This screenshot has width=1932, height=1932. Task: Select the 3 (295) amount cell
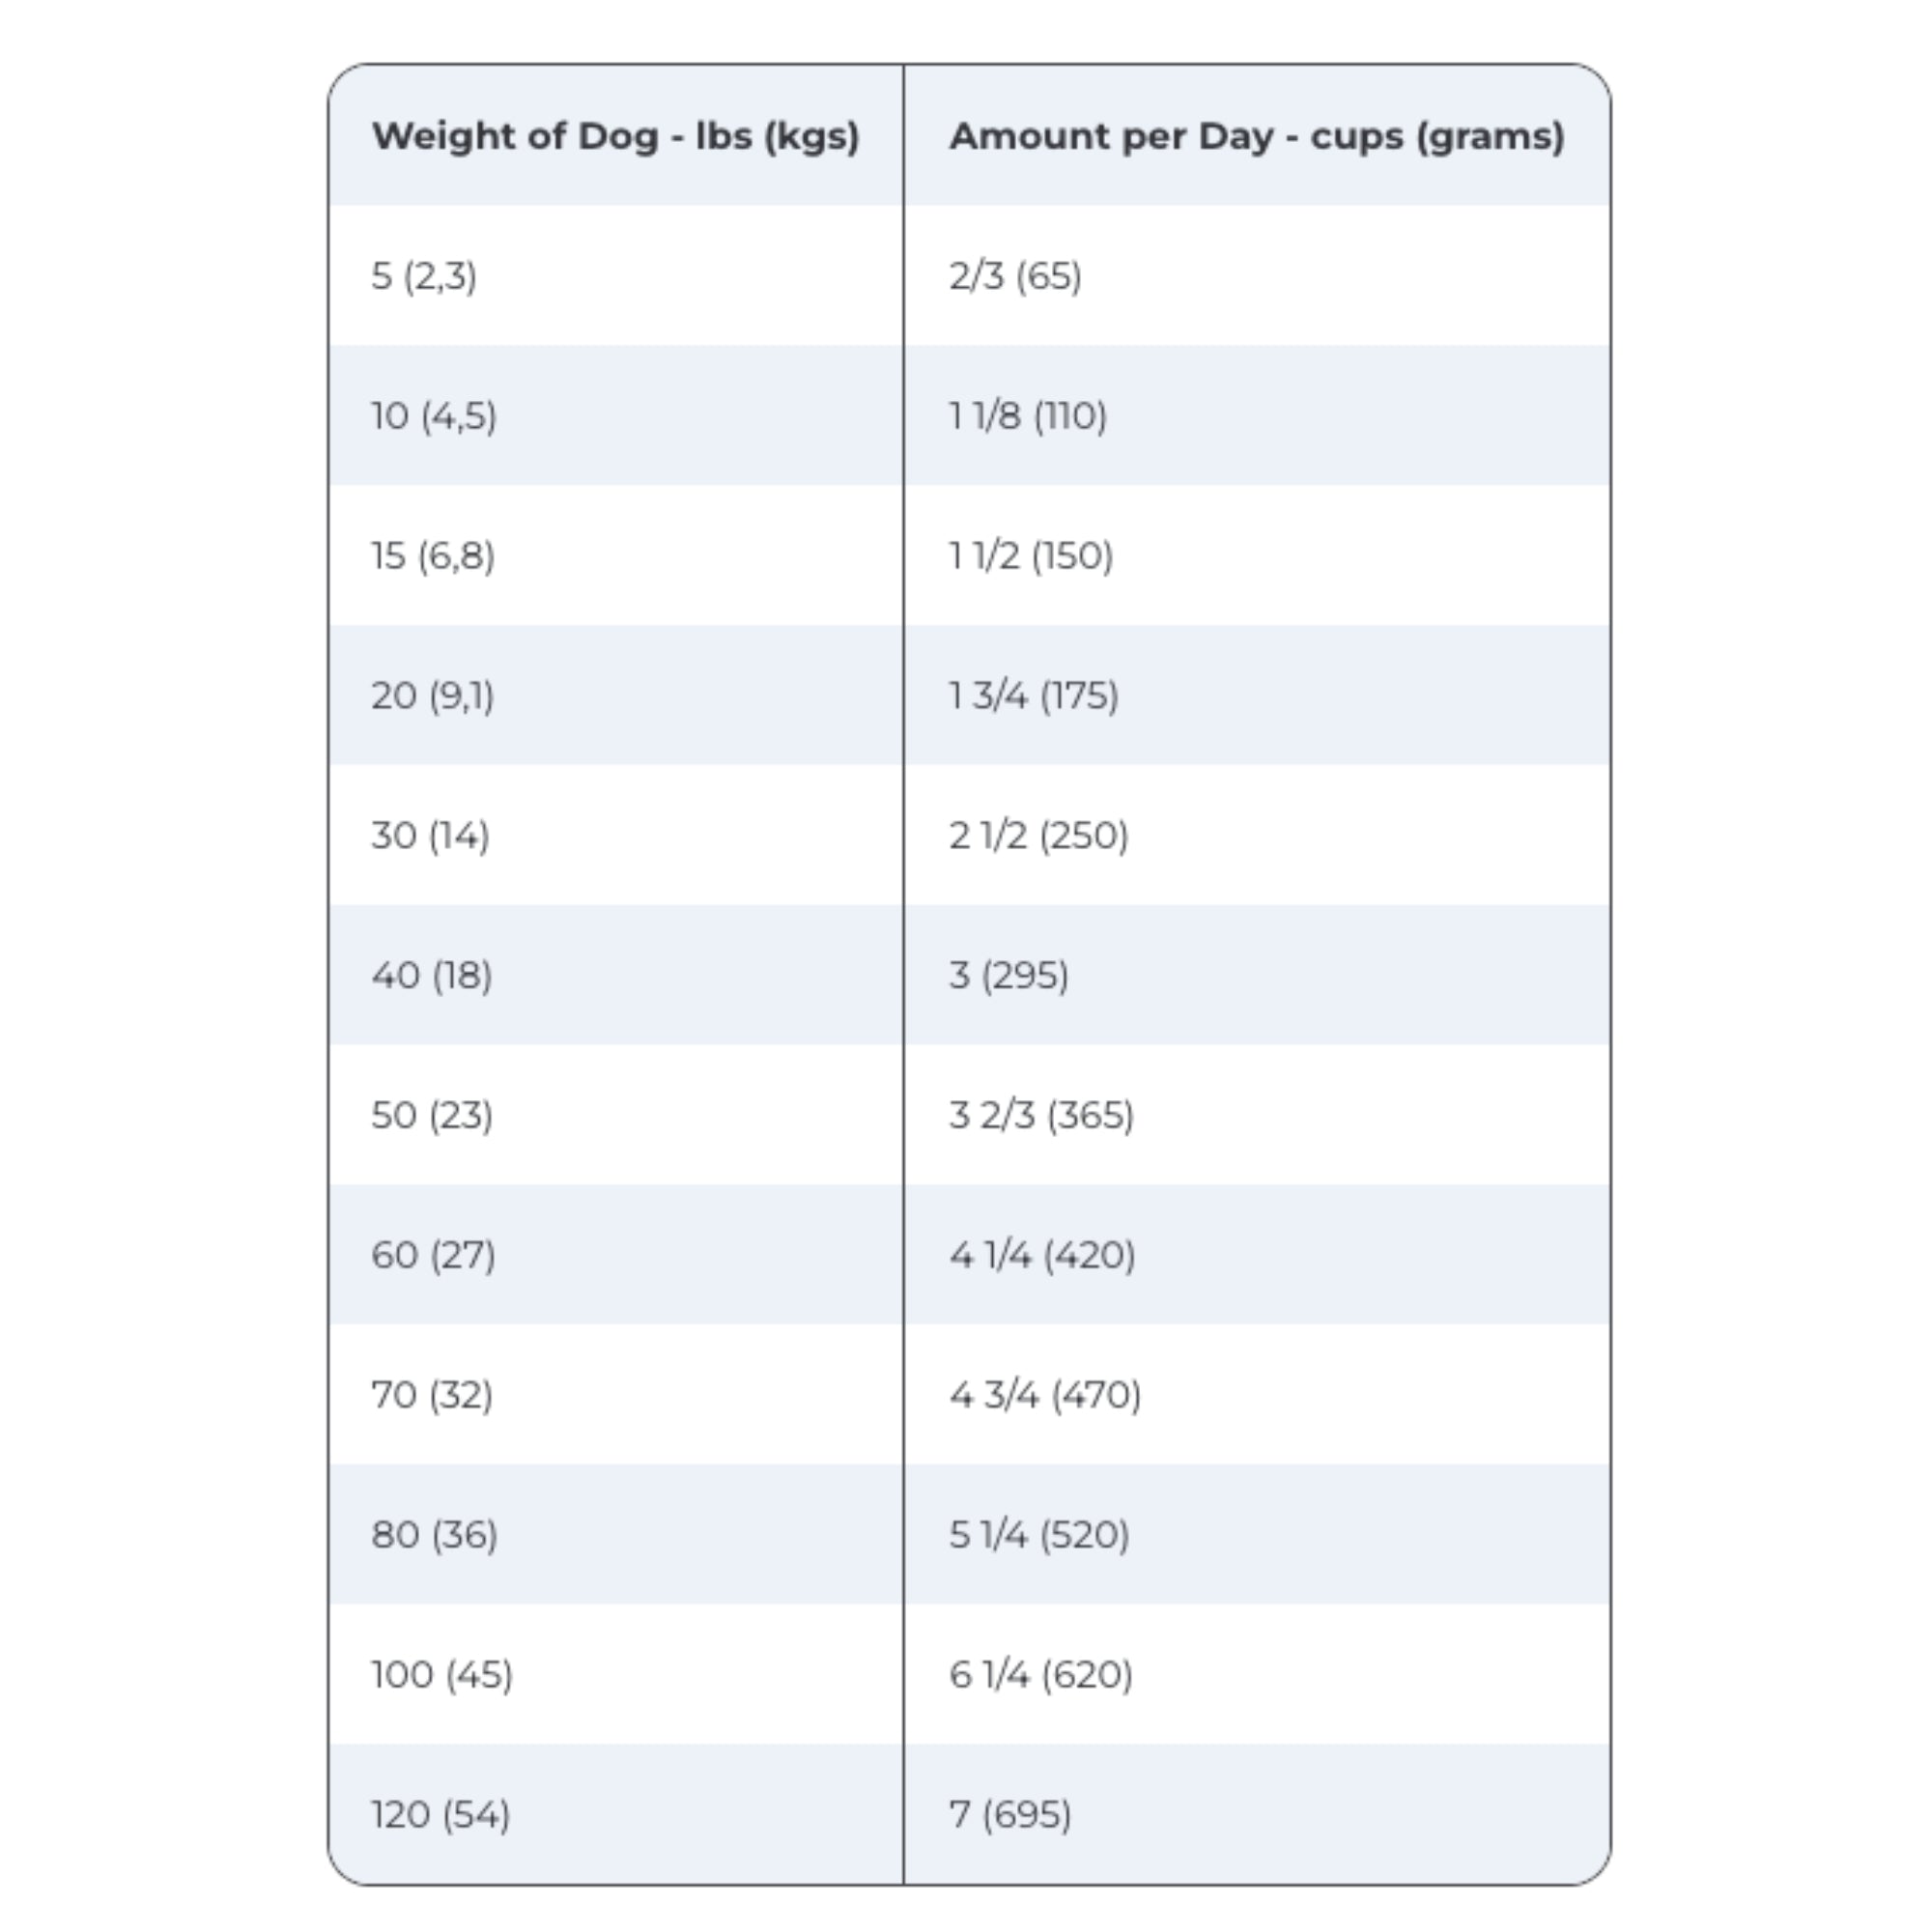point(1009,976)
